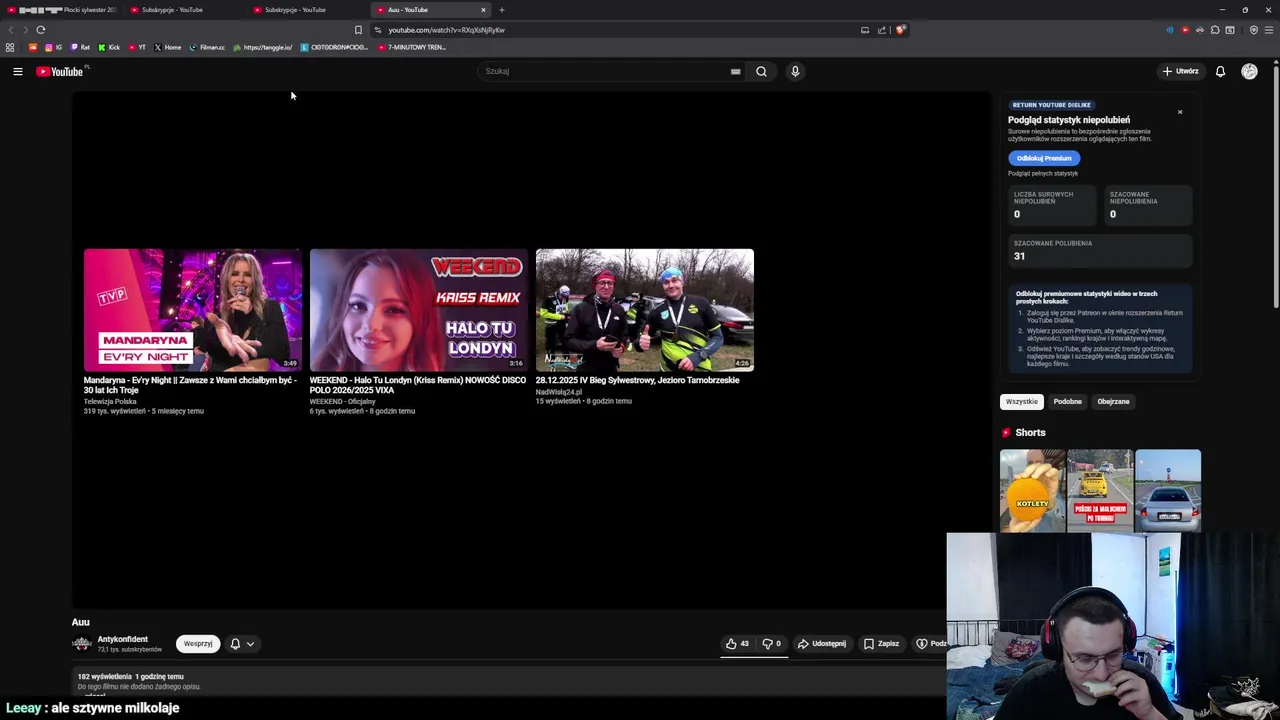
Task: Open YouTube notifications bell at top
Action: (1220, 71)
